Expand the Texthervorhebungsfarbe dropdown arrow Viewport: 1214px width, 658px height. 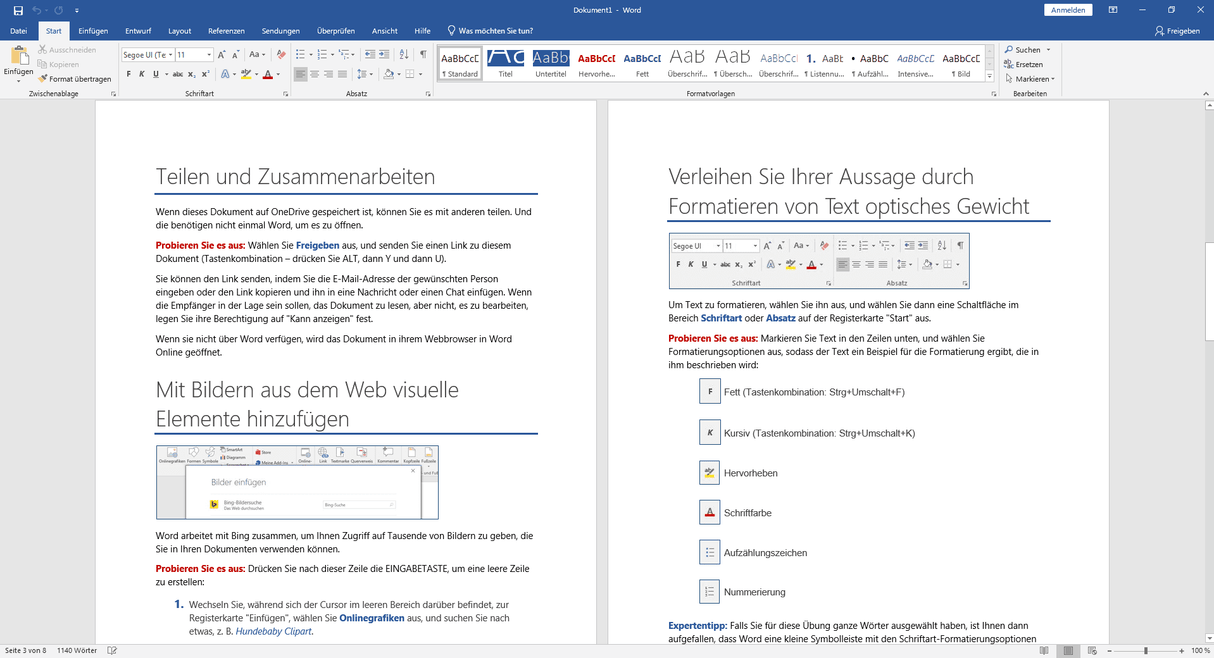[257, 73]
